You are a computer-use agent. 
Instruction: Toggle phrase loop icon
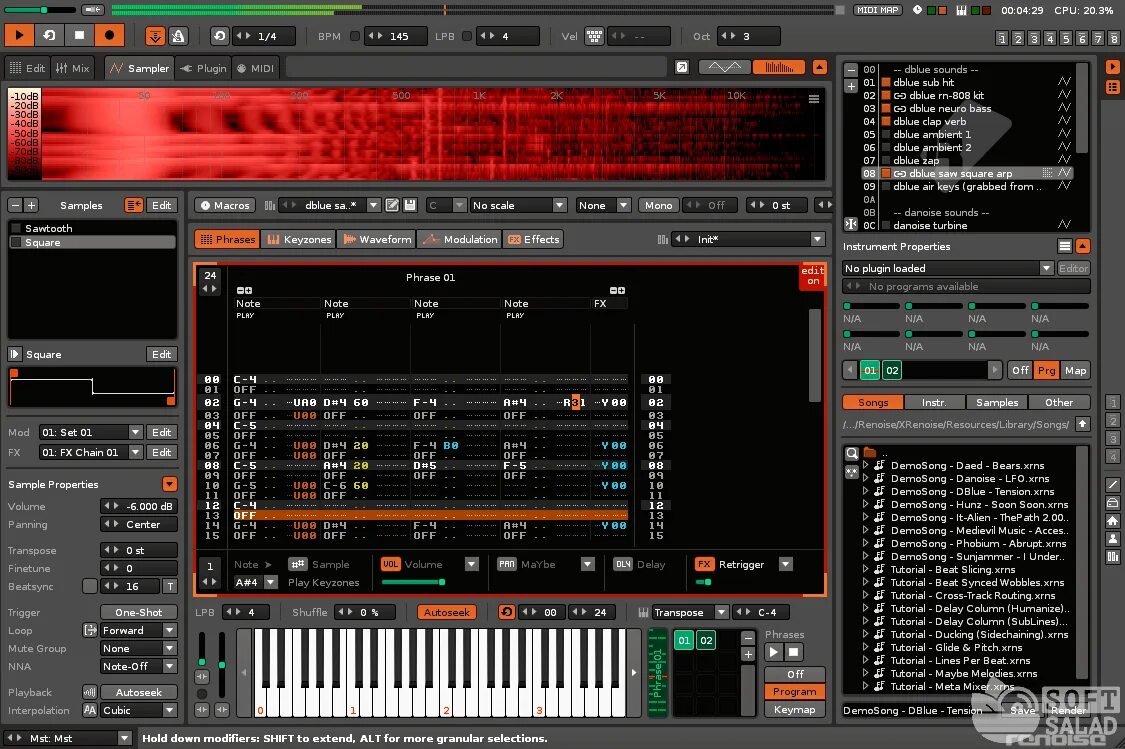pyautogui.click(x=507, y=613)
